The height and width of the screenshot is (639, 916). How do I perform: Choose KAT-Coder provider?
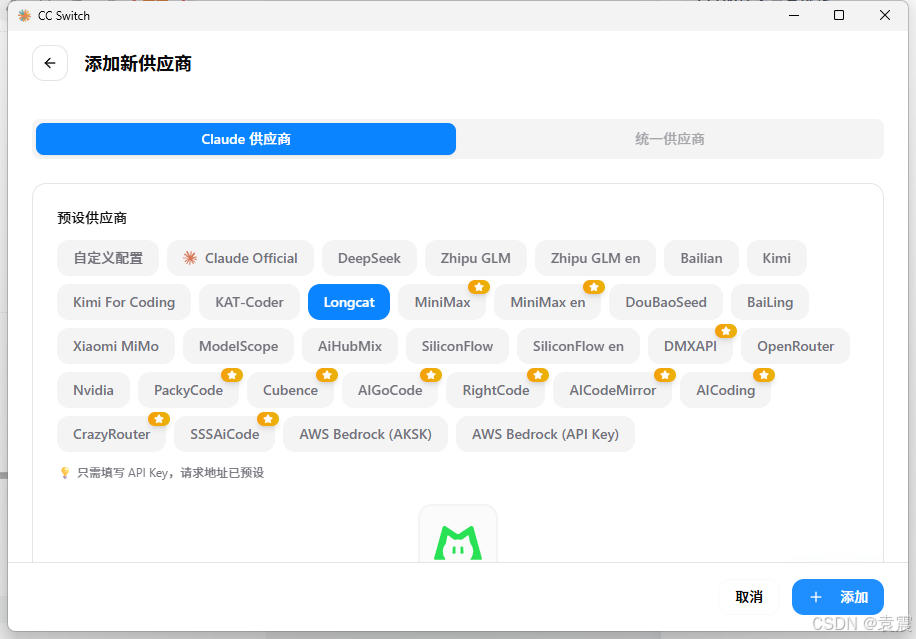pyautogui.click(x=249, y=302)
